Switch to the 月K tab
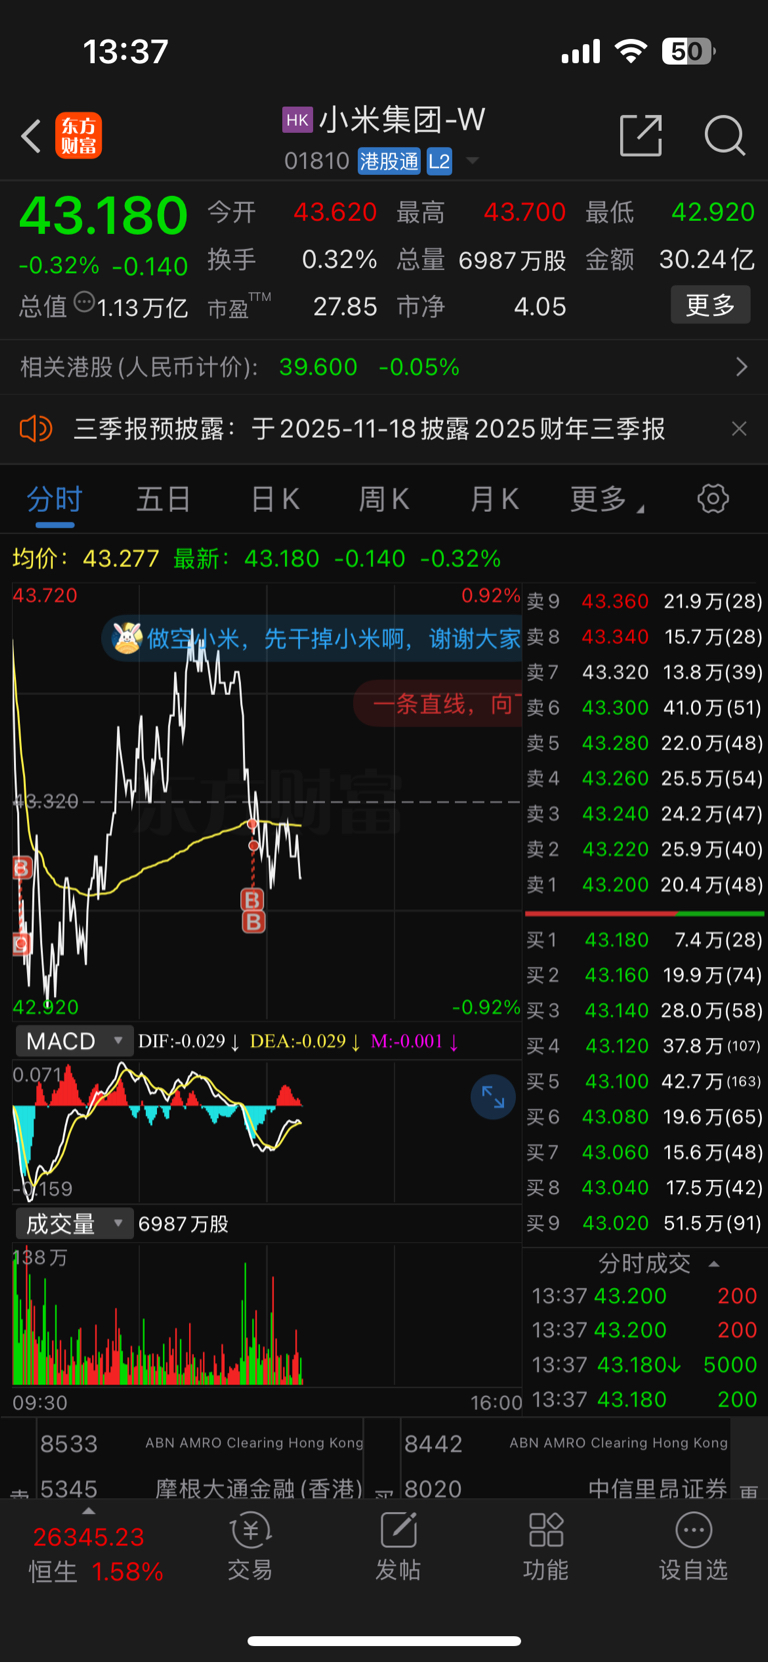 [x=495, y=499]
